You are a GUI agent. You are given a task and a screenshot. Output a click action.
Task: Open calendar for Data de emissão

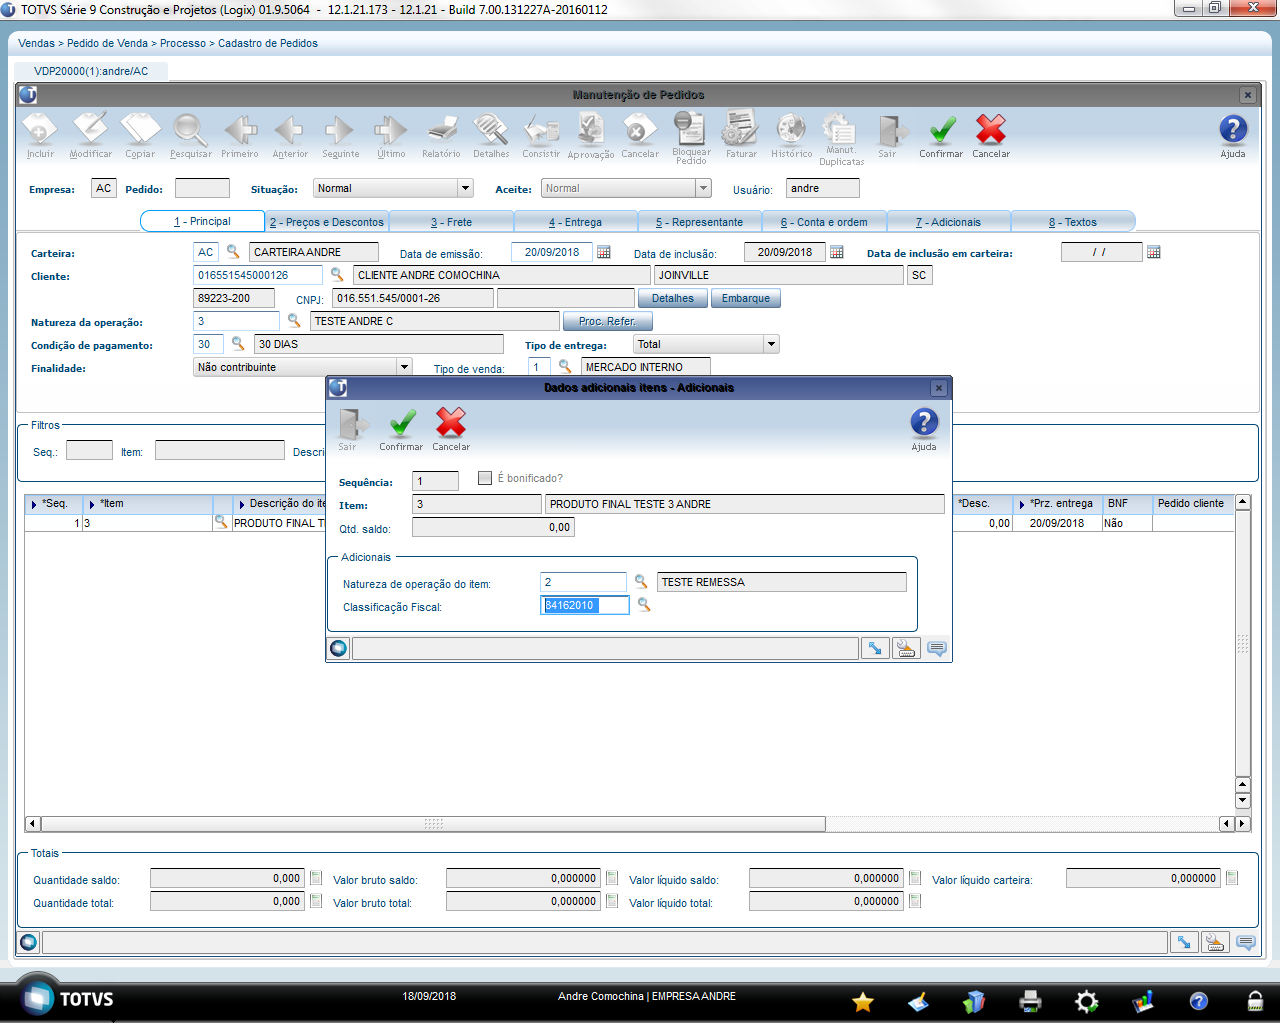point(604,252)
